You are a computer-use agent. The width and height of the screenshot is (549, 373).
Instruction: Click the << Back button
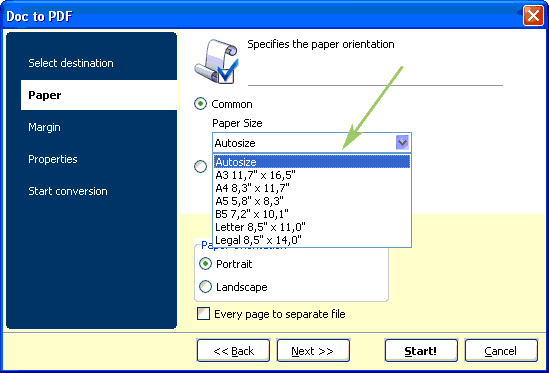(234, 351)
